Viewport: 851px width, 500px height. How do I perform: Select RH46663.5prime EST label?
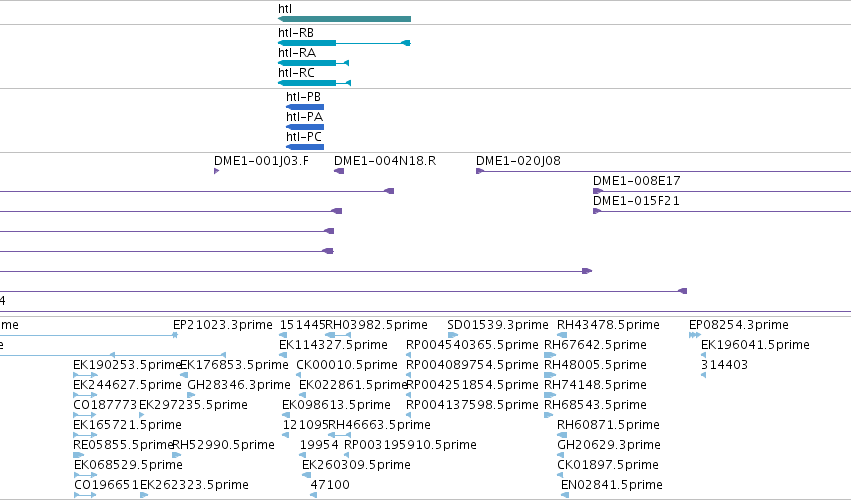pyautogui.click(x=379, y=425)
